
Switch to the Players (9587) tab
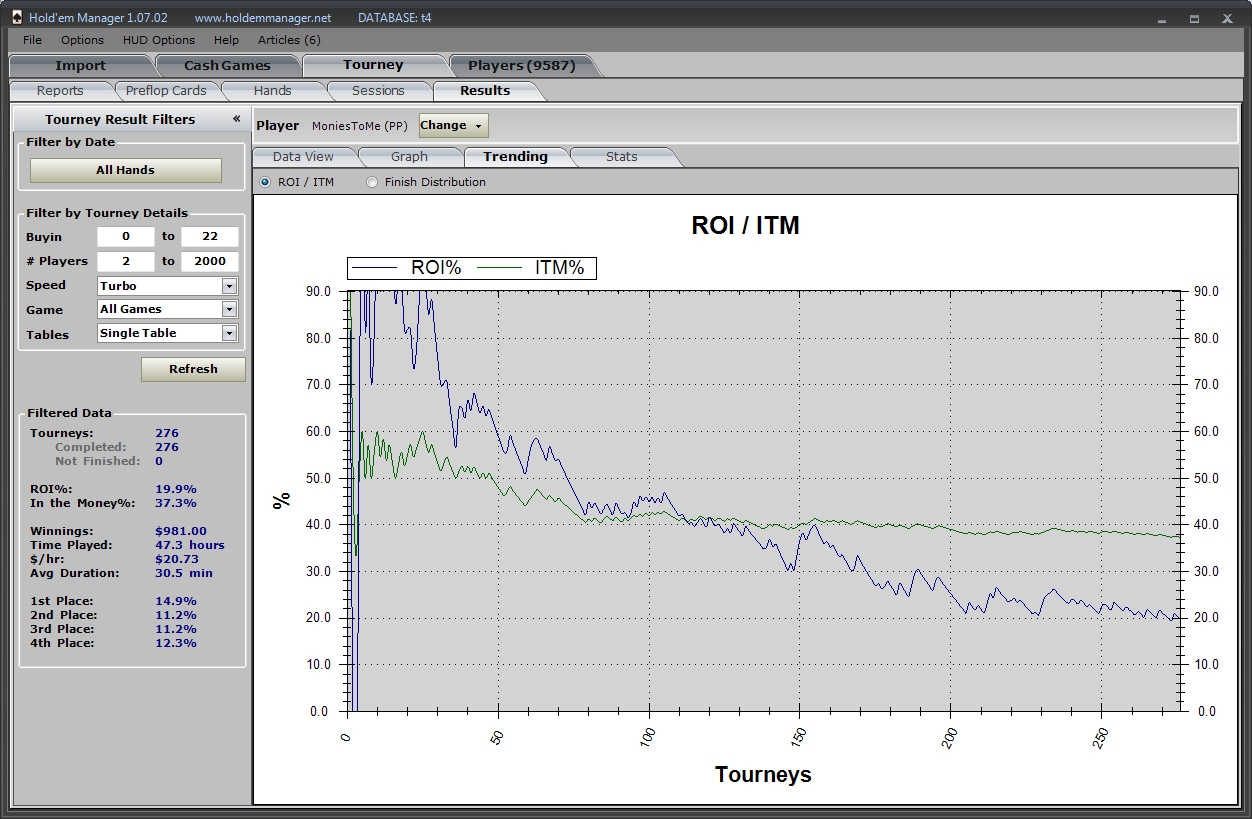[521, 66]
